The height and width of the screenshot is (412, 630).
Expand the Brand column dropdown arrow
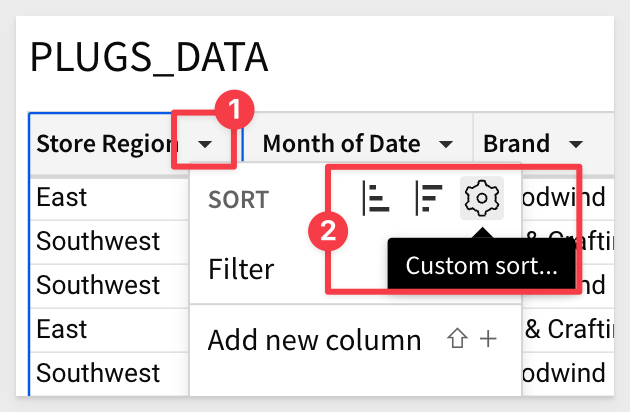(x=576, y=144)
